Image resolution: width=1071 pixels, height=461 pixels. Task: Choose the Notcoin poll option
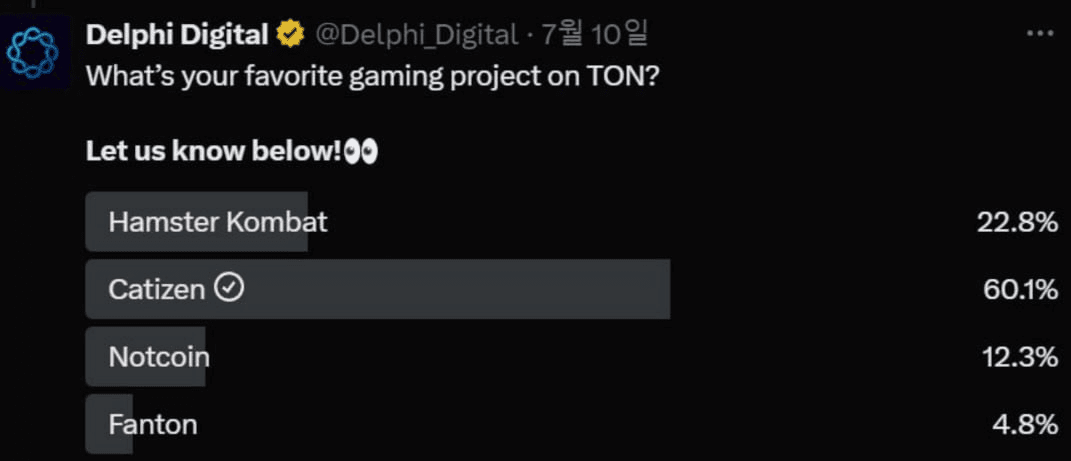[159, 357]
